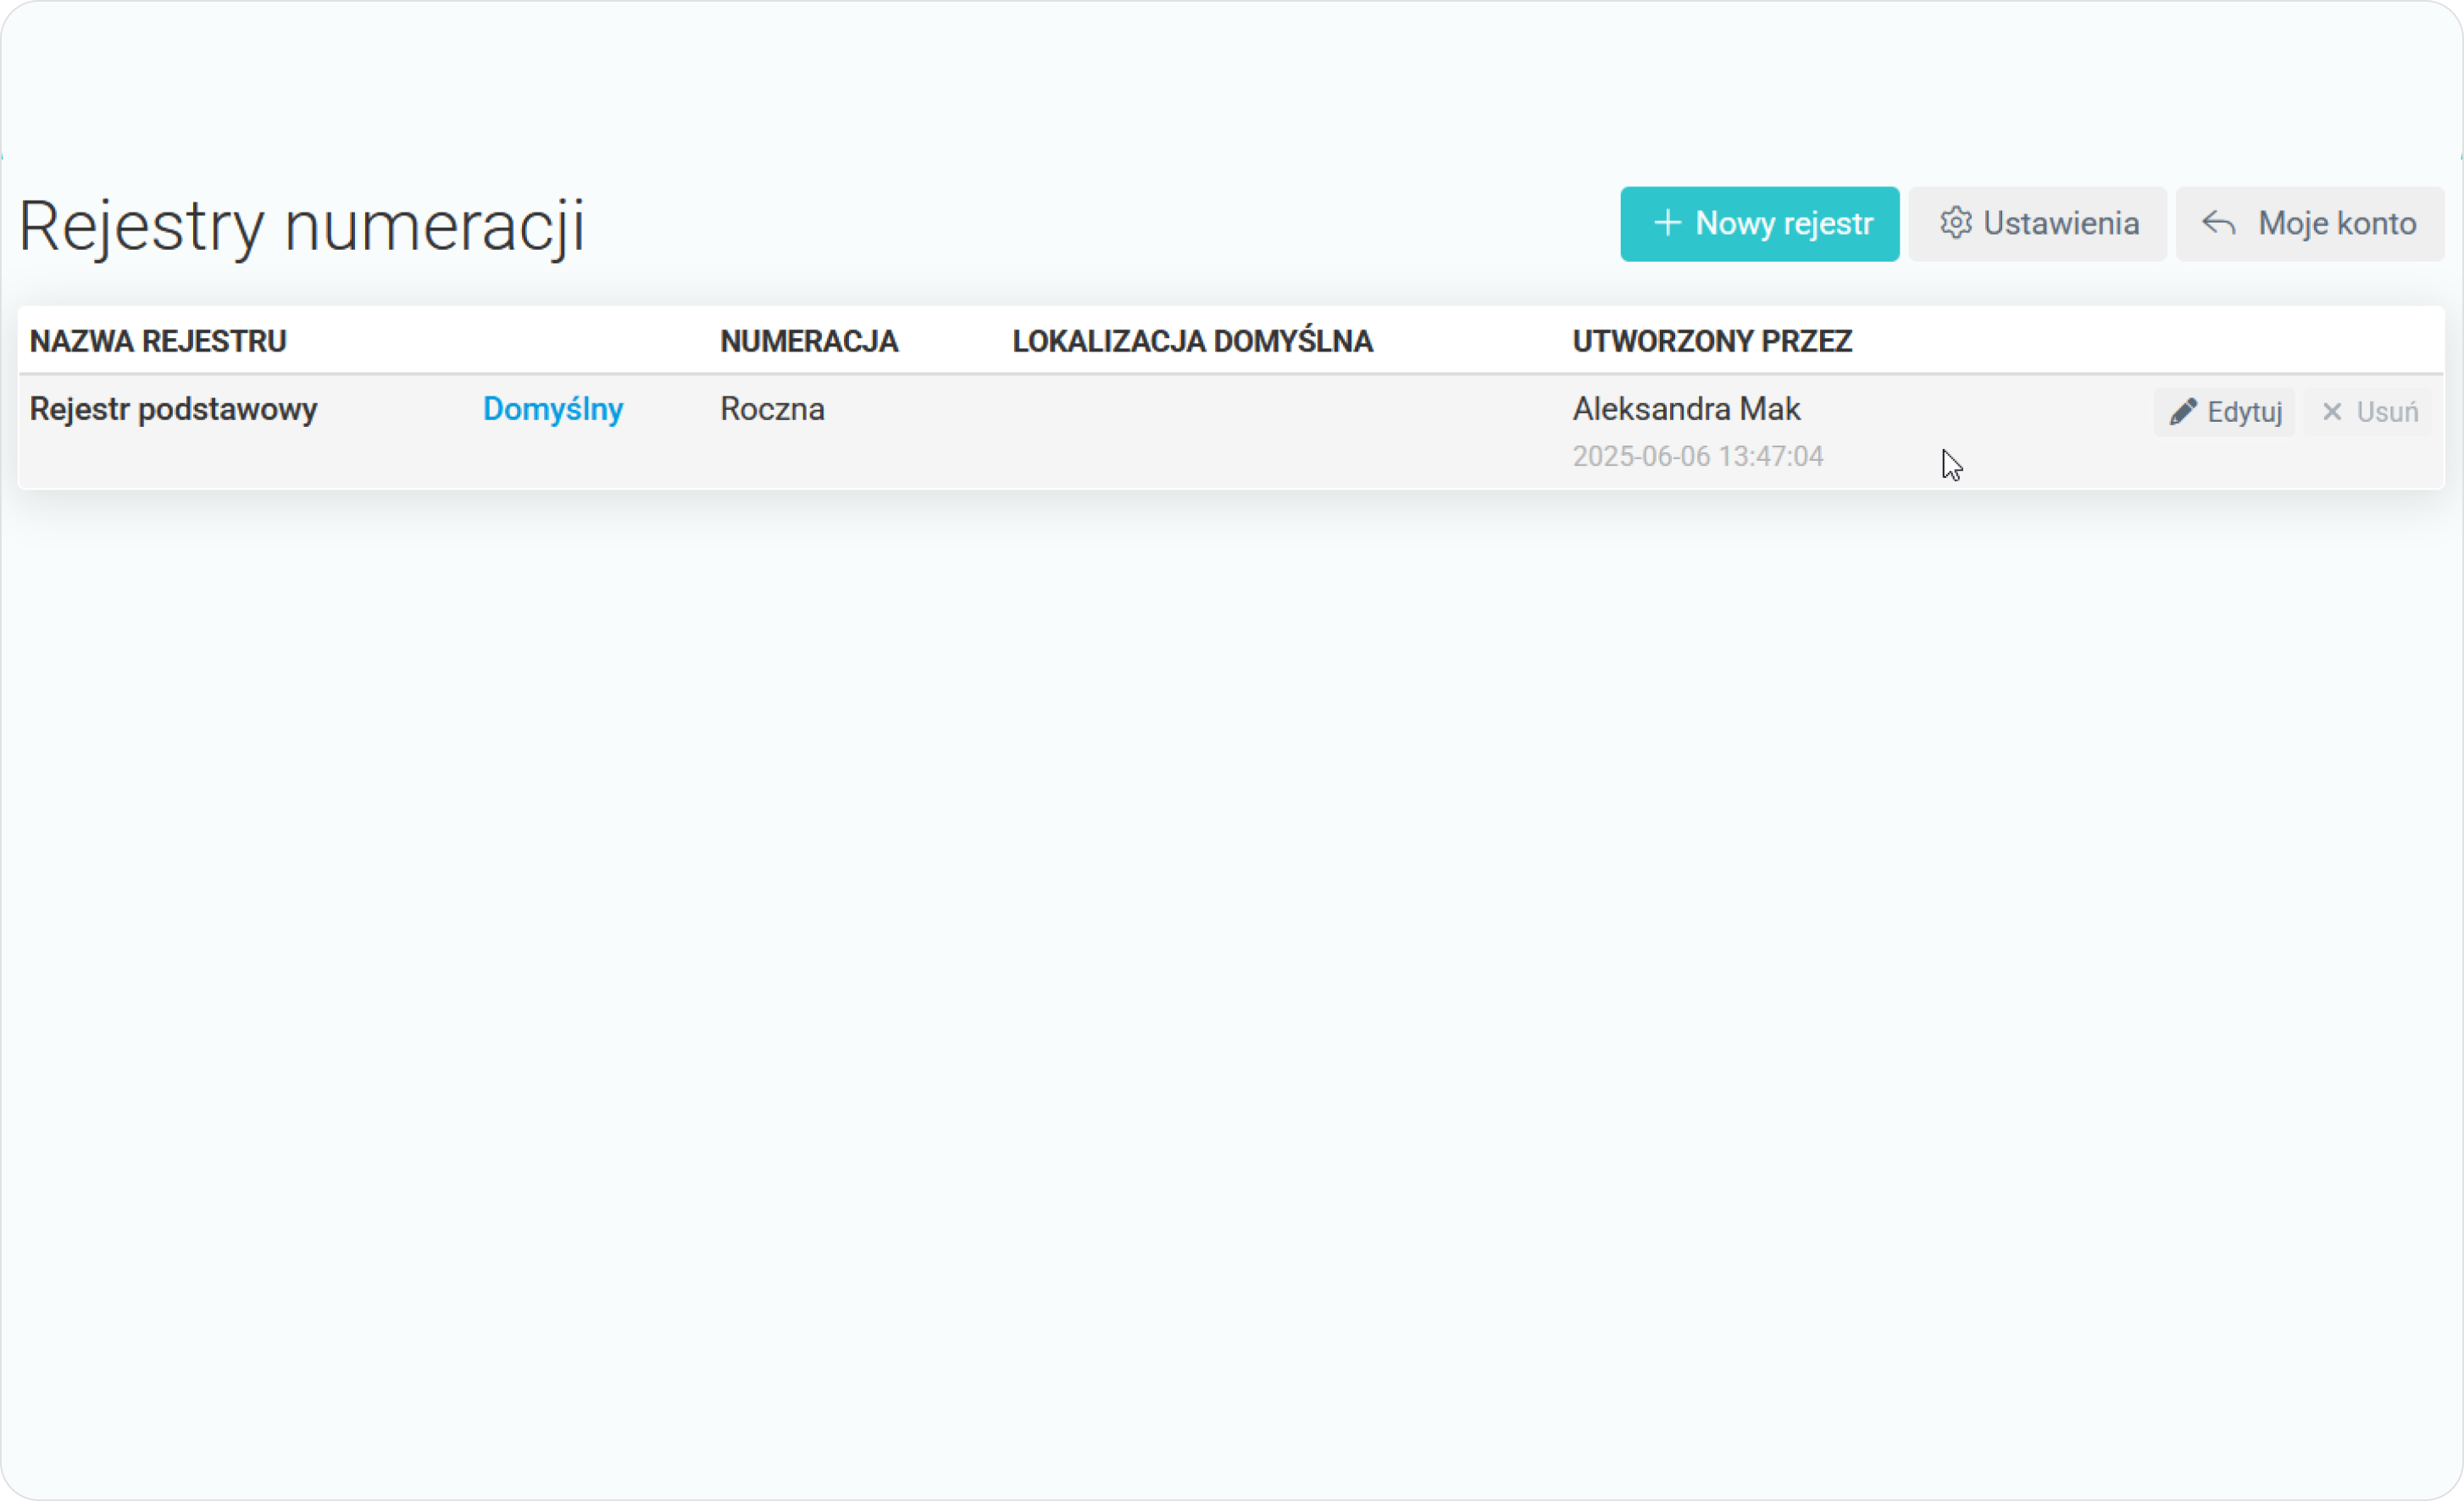Image resolution: width=2464 pixels, height=1501 pixels.
Task: Click the Numeracja column header
Action: tap(809, 341)
